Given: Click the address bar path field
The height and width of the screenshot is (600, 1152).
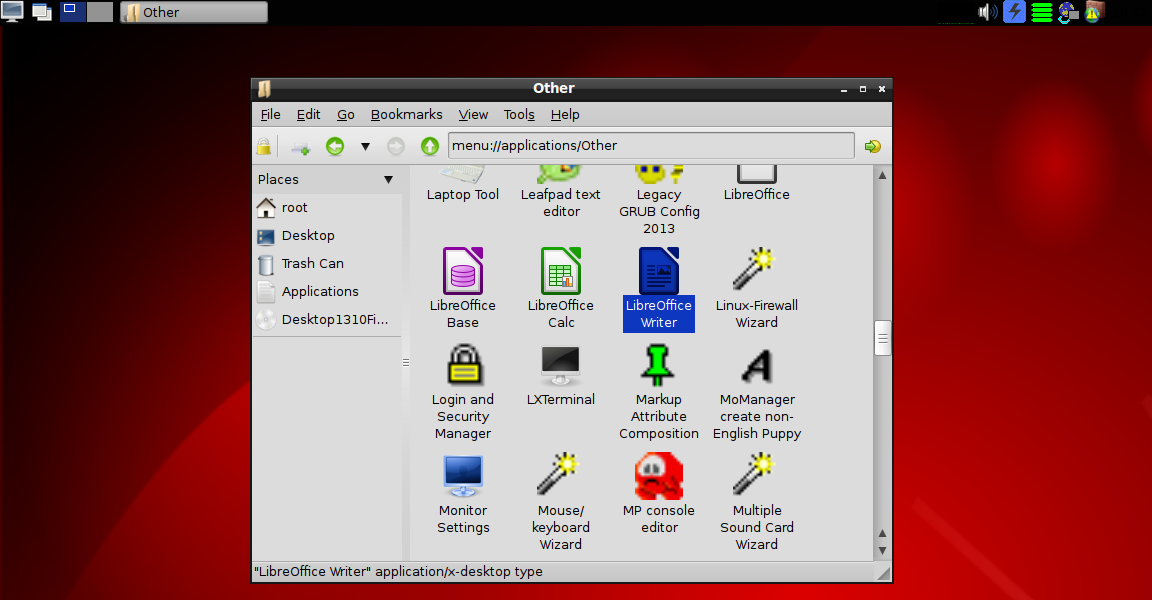Looking at the screenshot, I should click(651, 145).
